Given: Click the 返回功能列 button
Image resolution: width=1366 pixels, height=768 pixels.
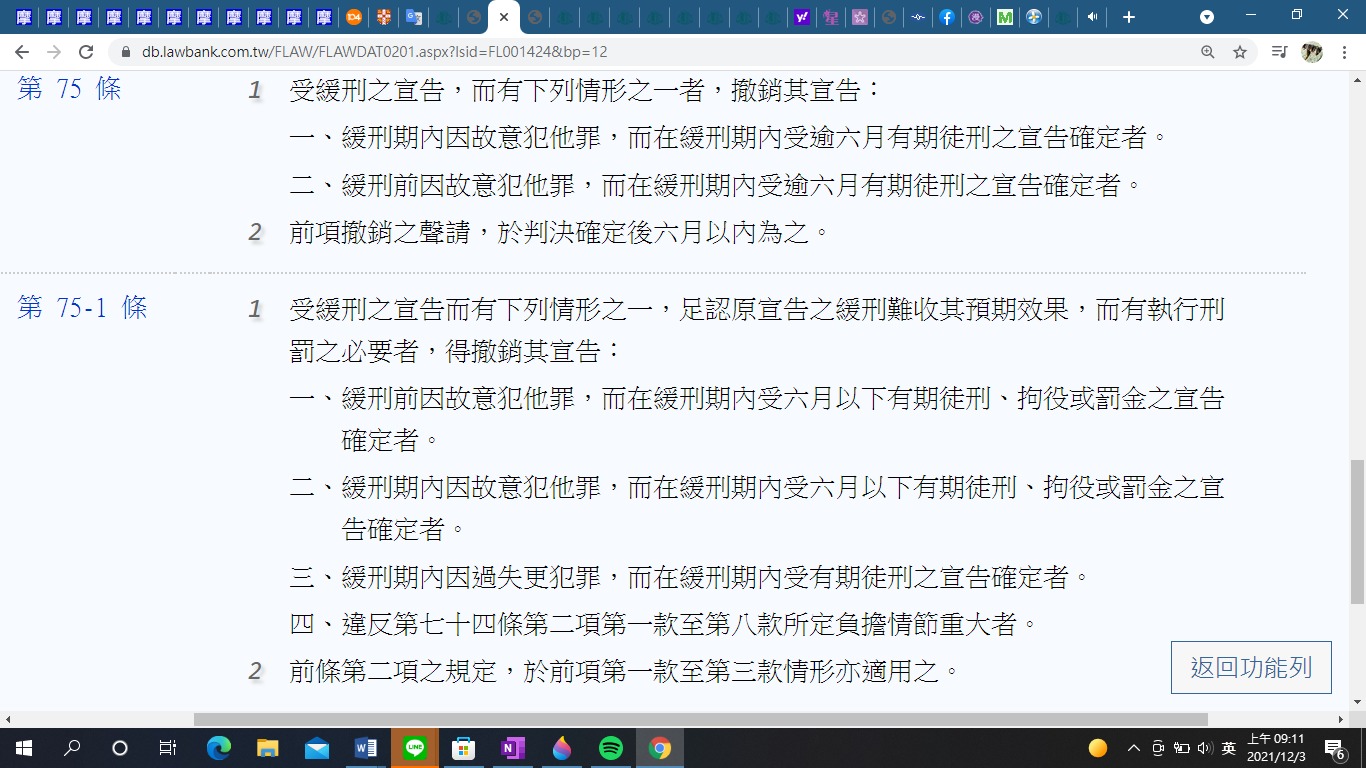Looking at the screenshot, I should click(1251, 667).
